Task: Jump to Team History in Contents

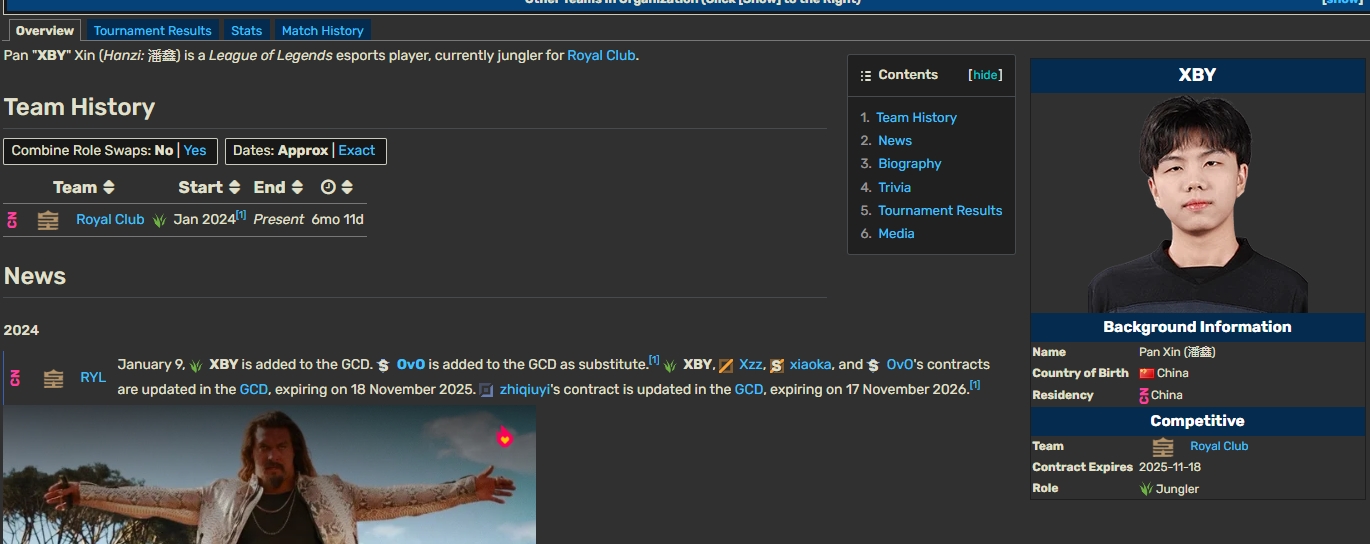Action: click(916, 117)
